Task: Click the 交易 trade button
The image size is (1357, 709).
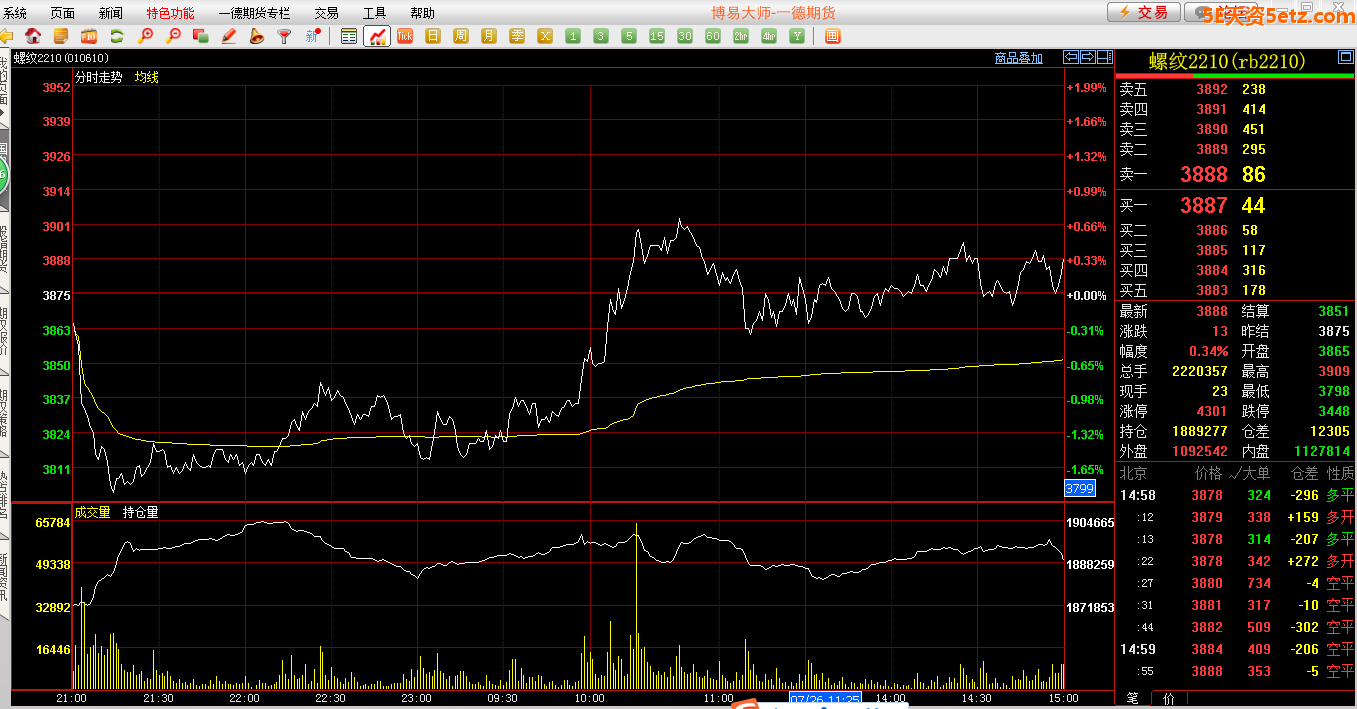Action: pyautogui.click(x=1142, y=12)
